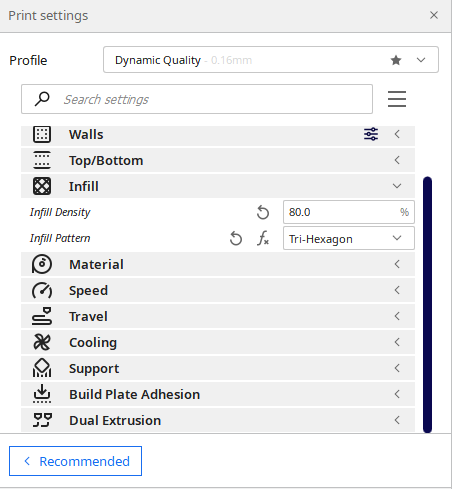Click the Dual Extrusion icon

point(42,420)
